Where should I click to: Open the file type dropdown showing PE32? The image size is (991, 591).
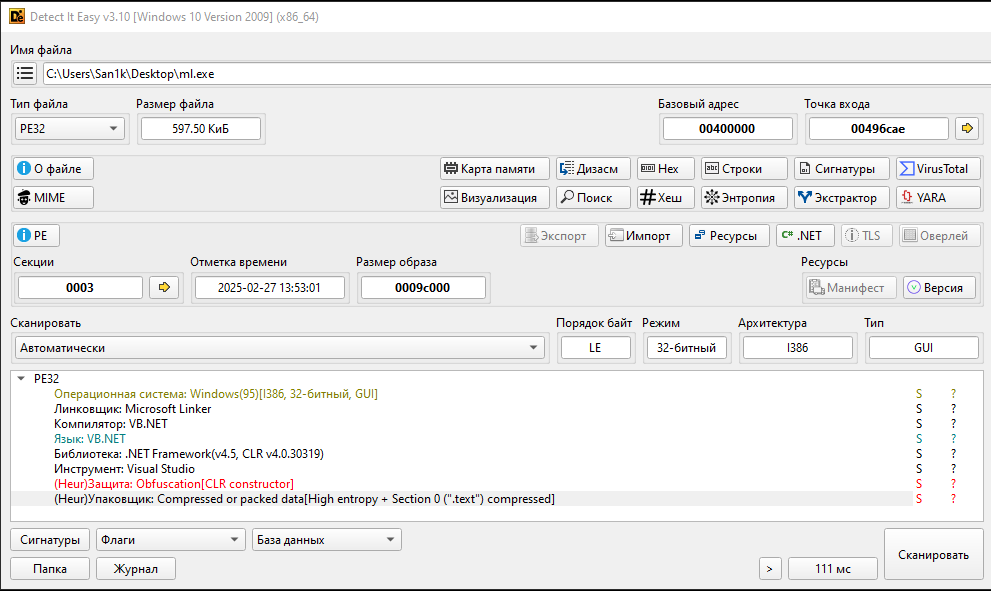[x=69, y=128]
